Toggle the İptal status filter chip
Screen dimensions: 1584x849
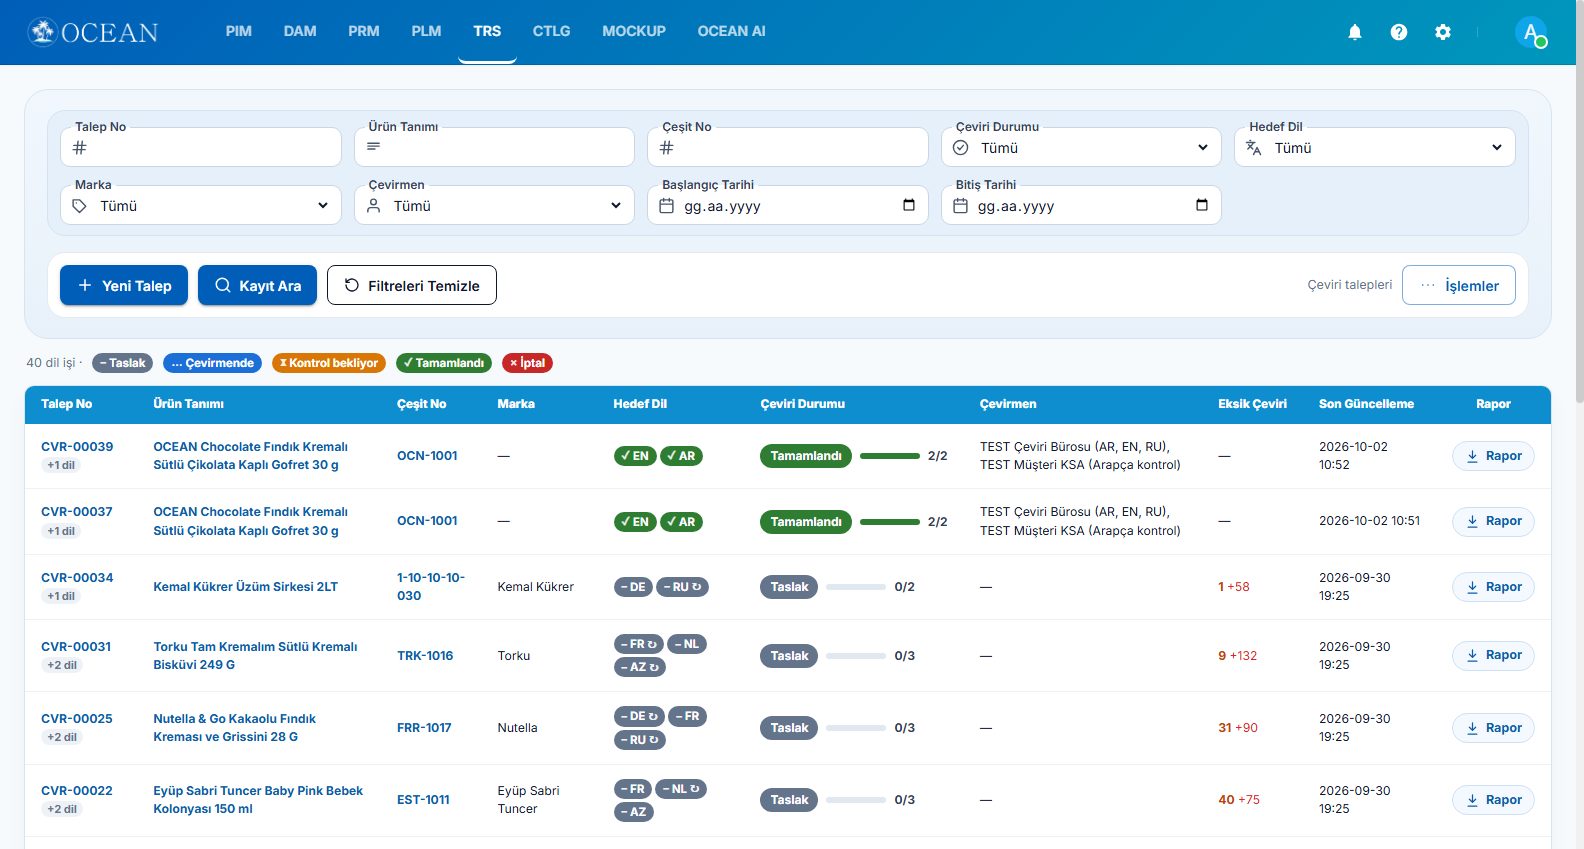tap(527, 363)
